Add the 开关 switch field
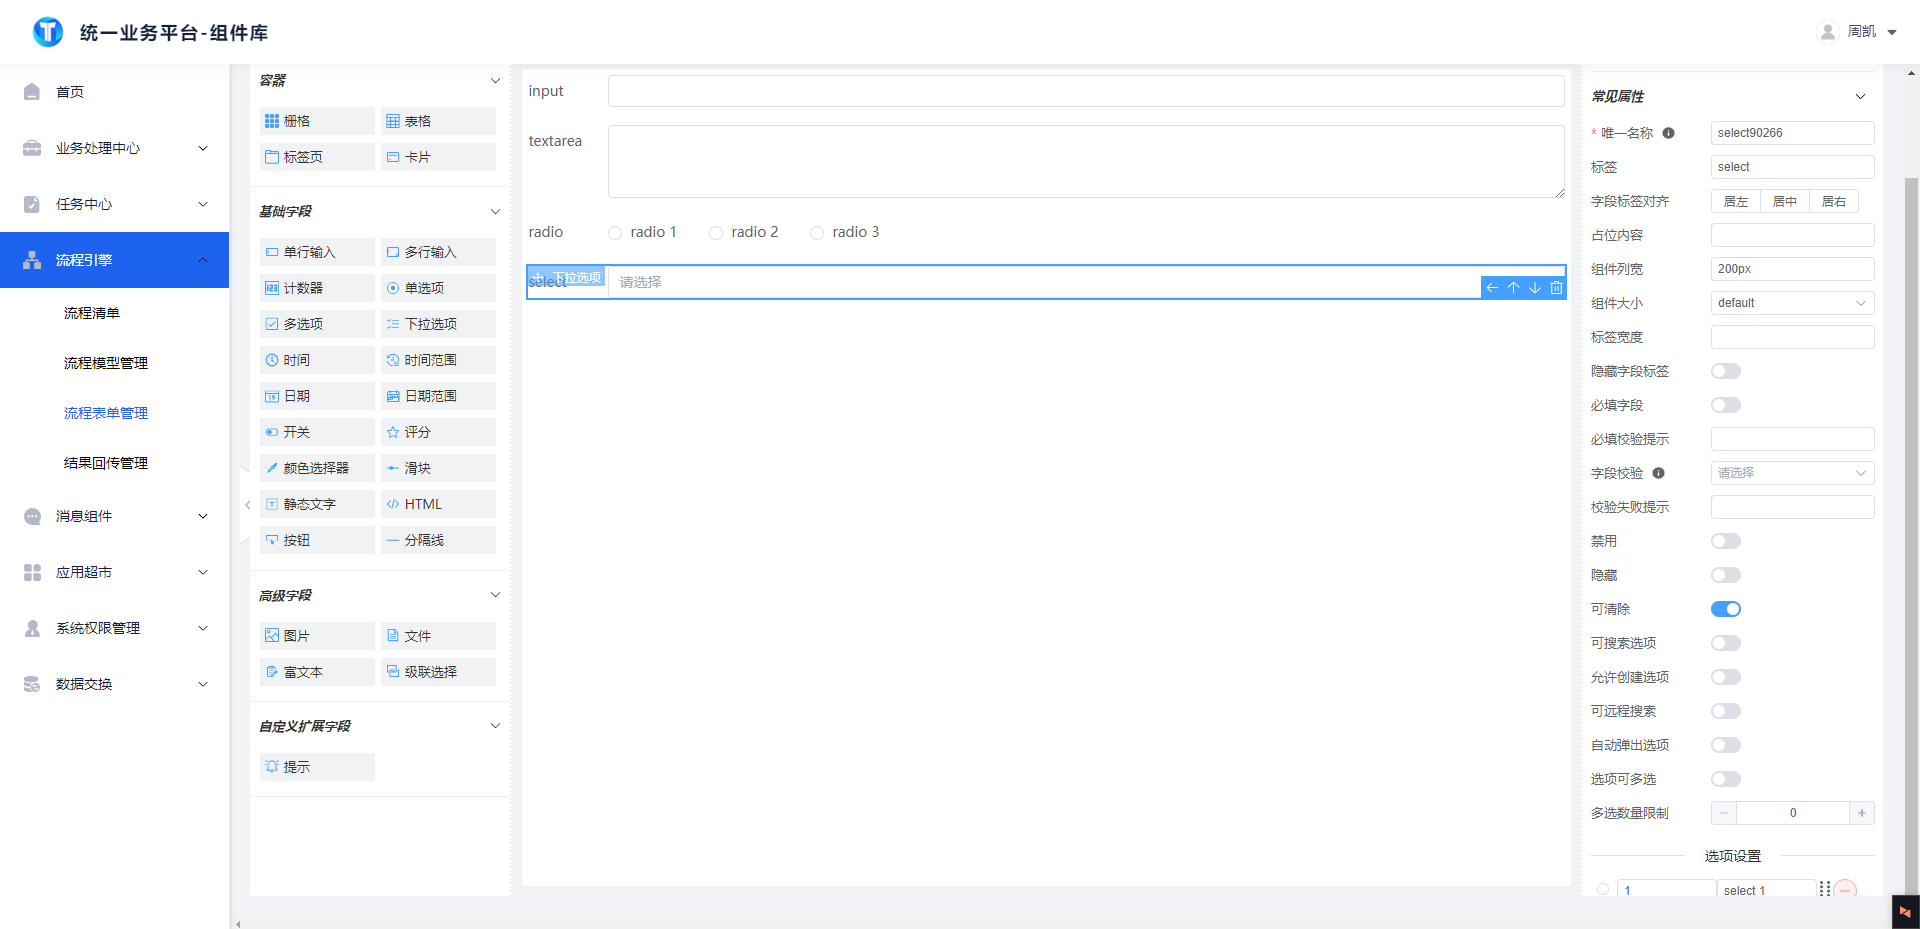Viewport: 1920px width, 929px height. 317,432
